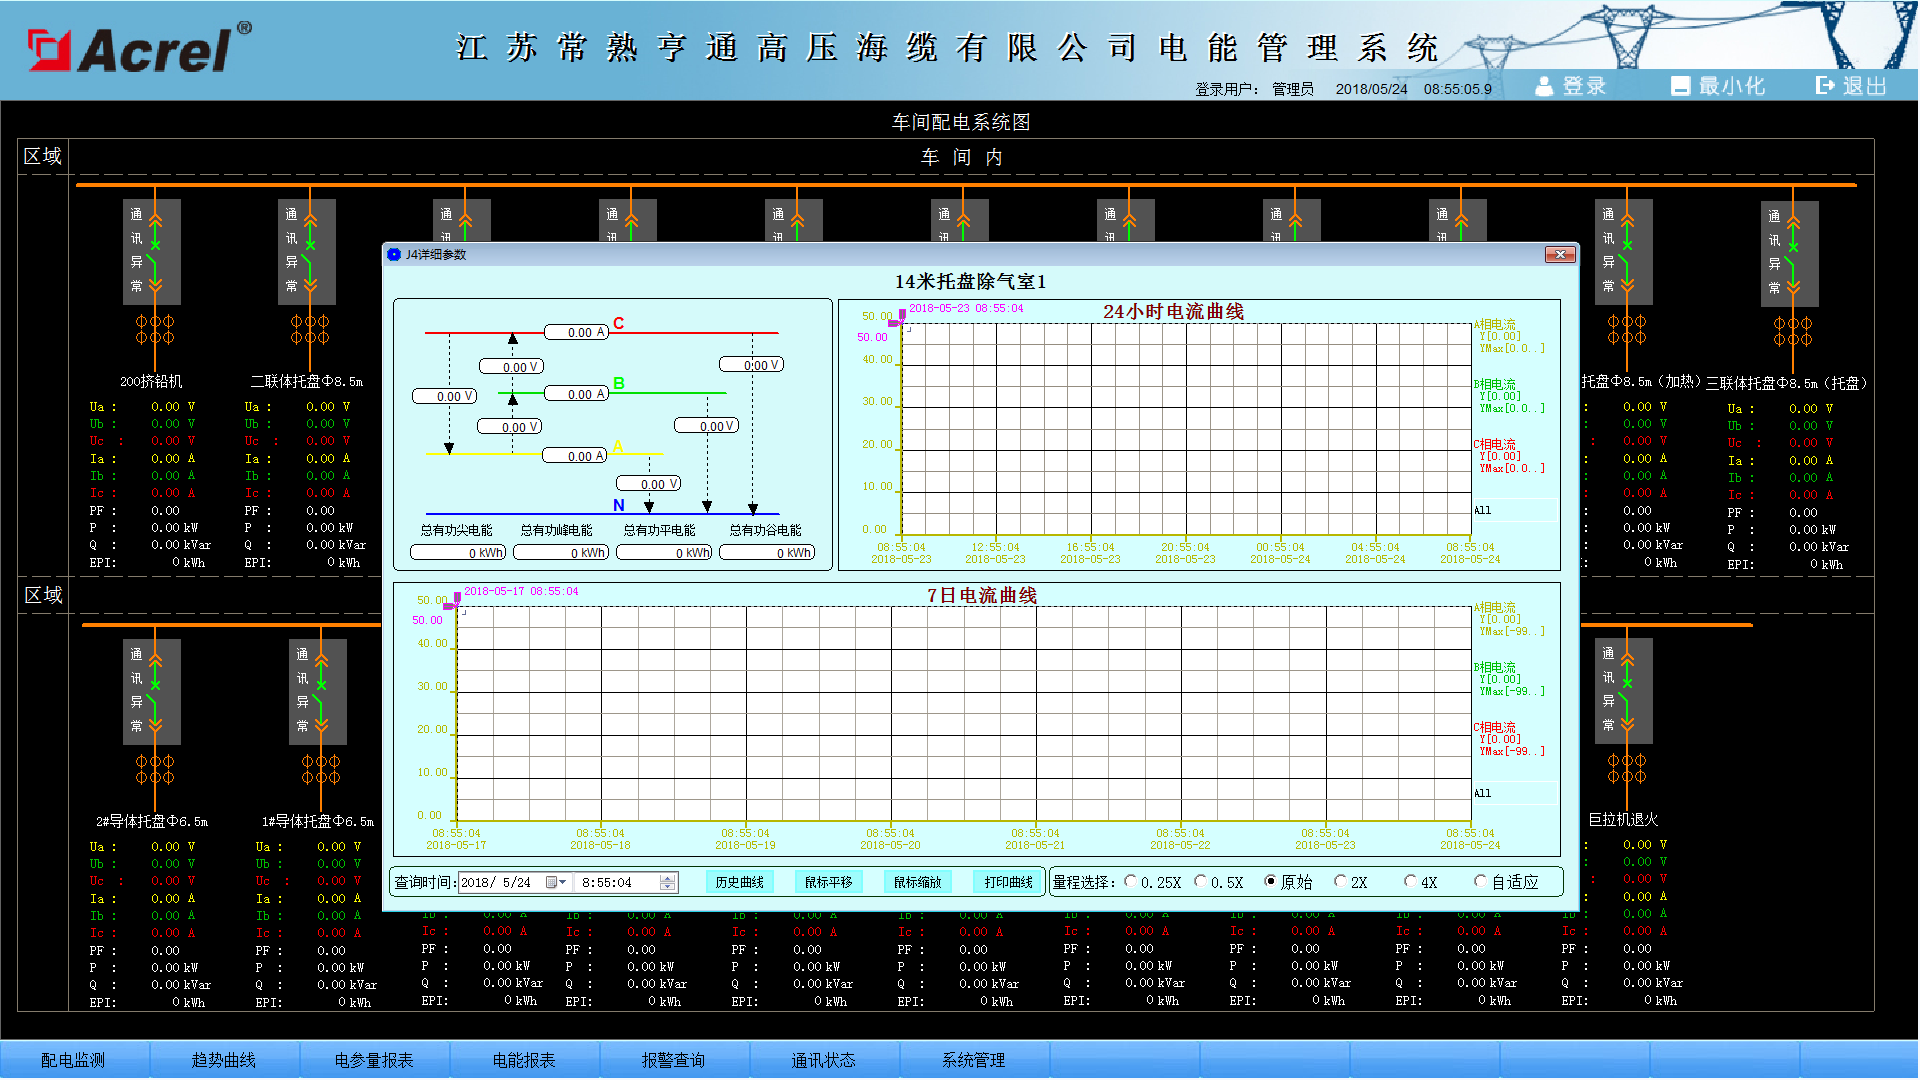The width and height of the screenshot is (1920, 1080).
Task: Toggle A相电流 legend in 7日 chart
Action: pos(1495,608)
